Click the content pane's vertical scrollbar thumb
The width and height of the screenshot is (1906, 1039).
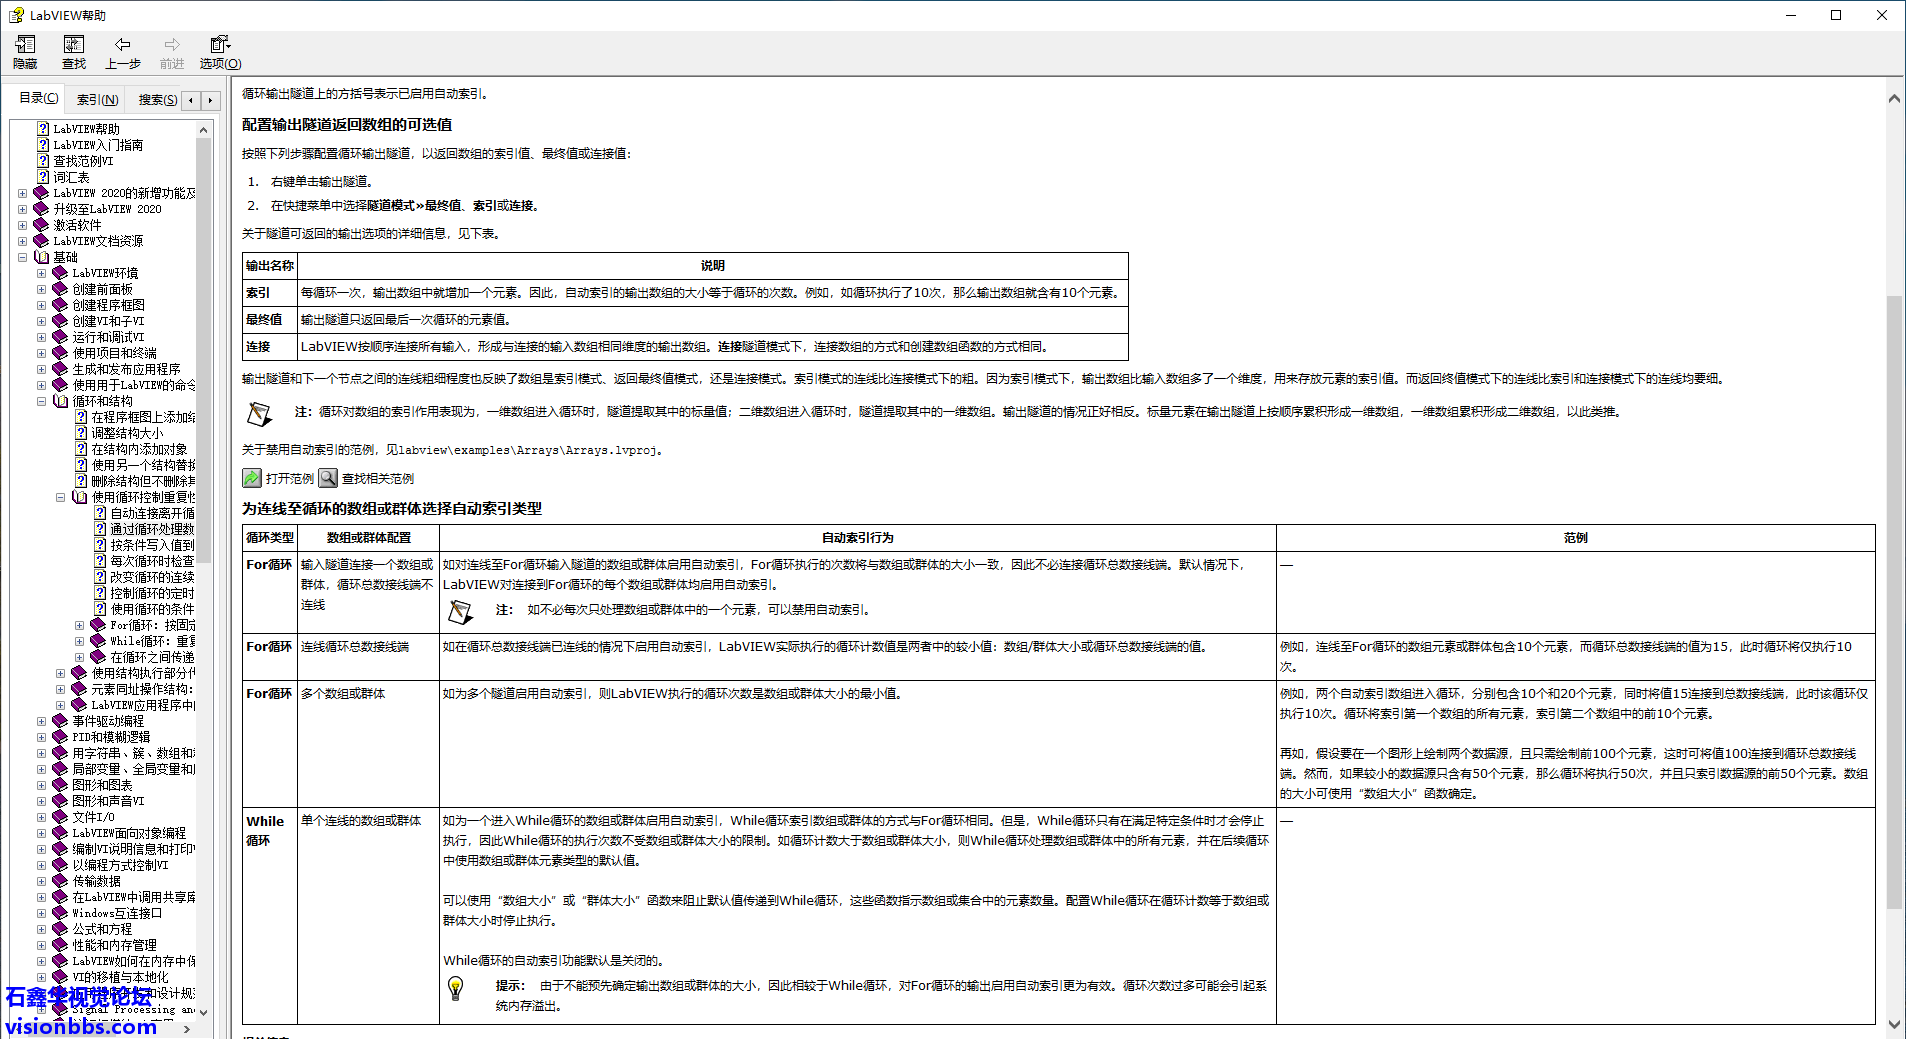point(1893,600)
